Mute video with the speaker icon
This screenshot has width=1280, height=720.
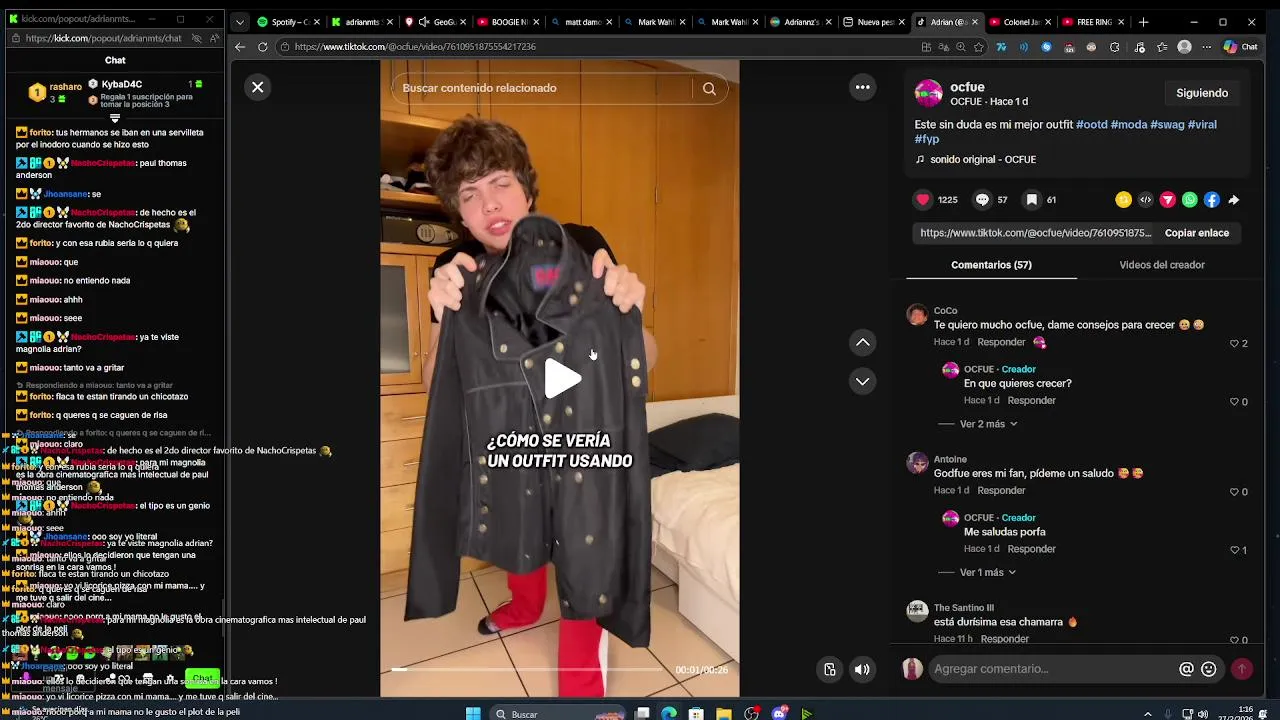coord(862,669)
